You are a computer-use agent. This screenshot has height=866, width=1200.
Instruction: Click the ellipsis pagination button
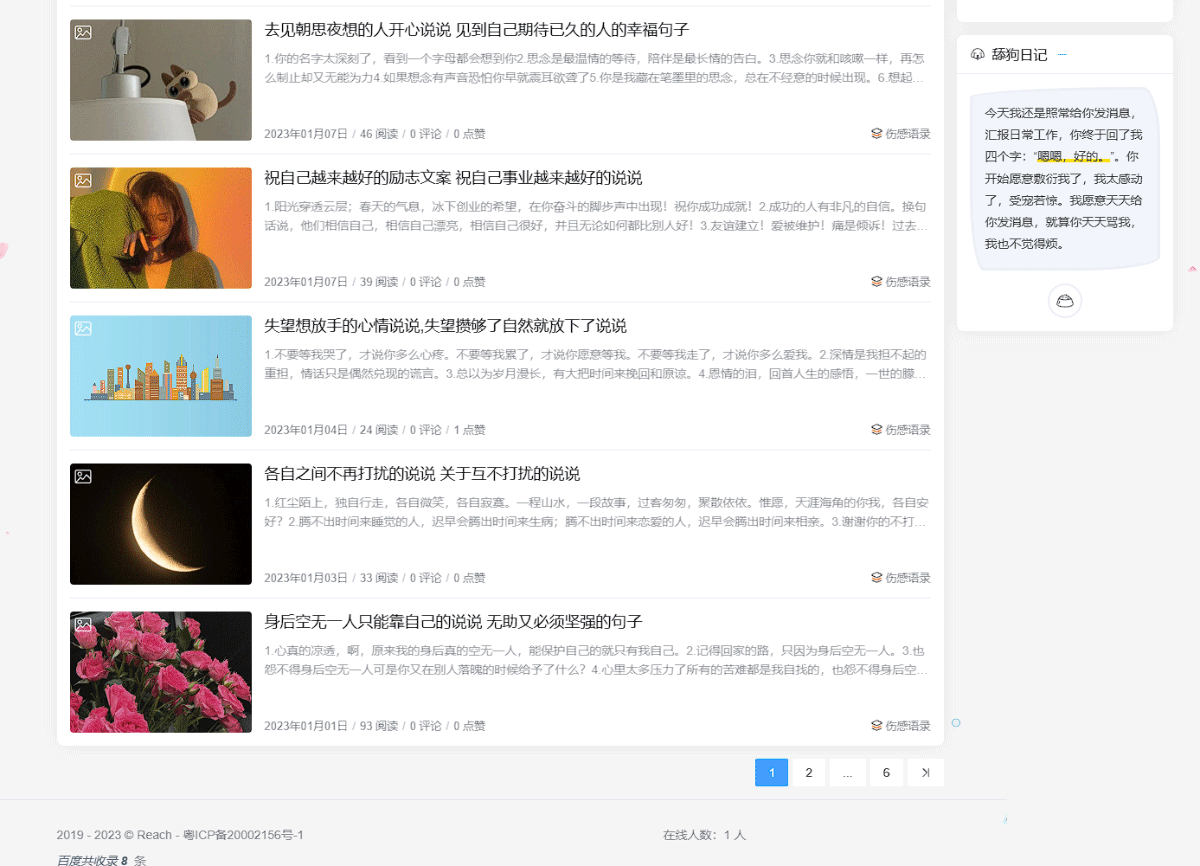848,773
